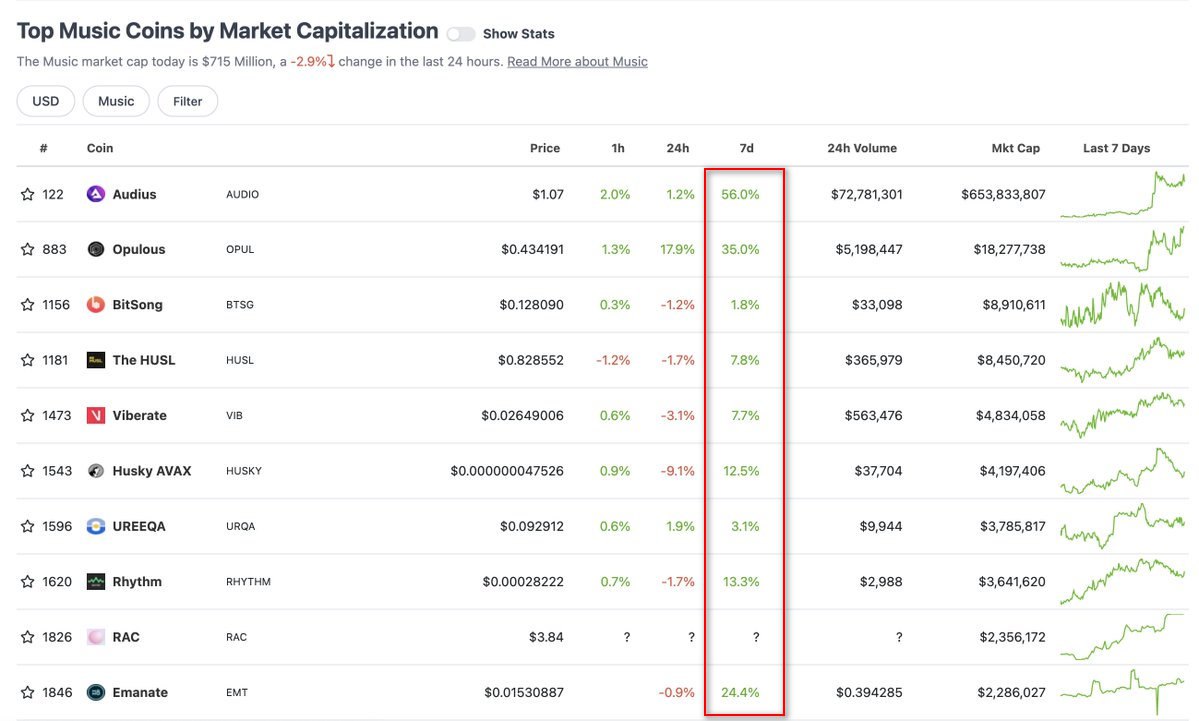
Task: Click the BitSong coin logo icon
Action: pos(96,305)
